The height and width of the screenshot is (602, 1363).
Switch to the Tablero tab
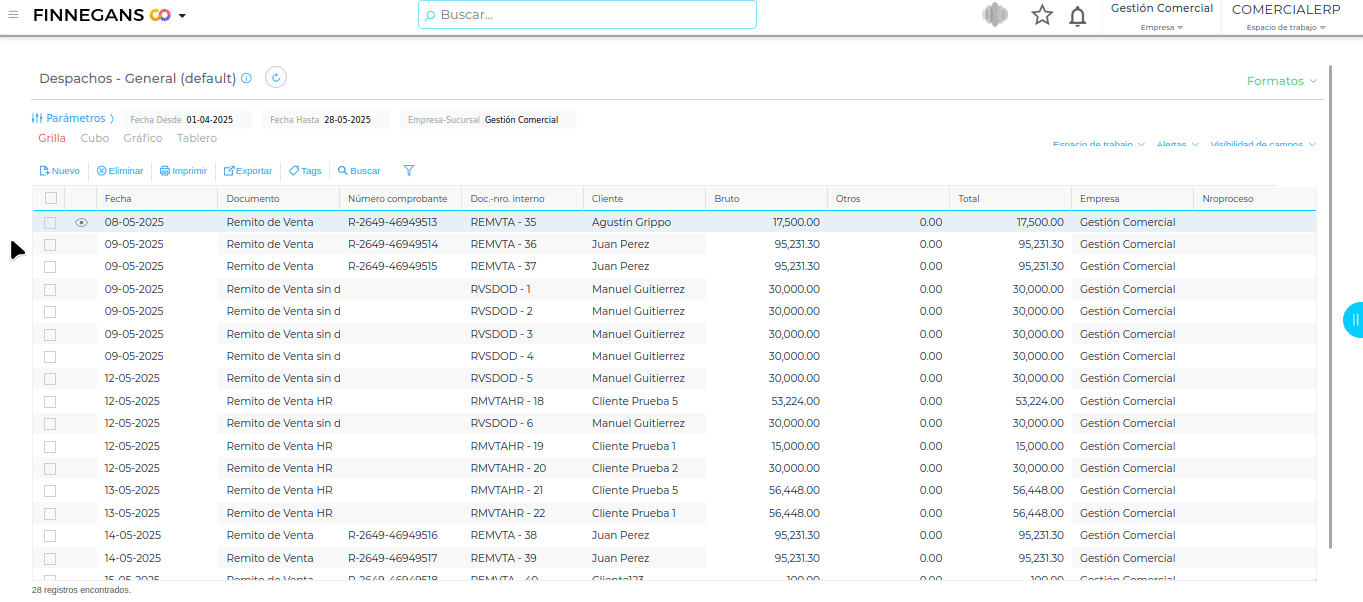click(x=197, y=139)
